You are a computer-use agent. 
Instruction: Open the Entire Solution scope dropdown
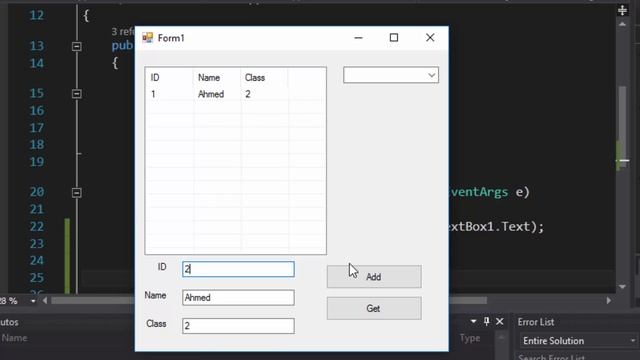pos(578,341)
